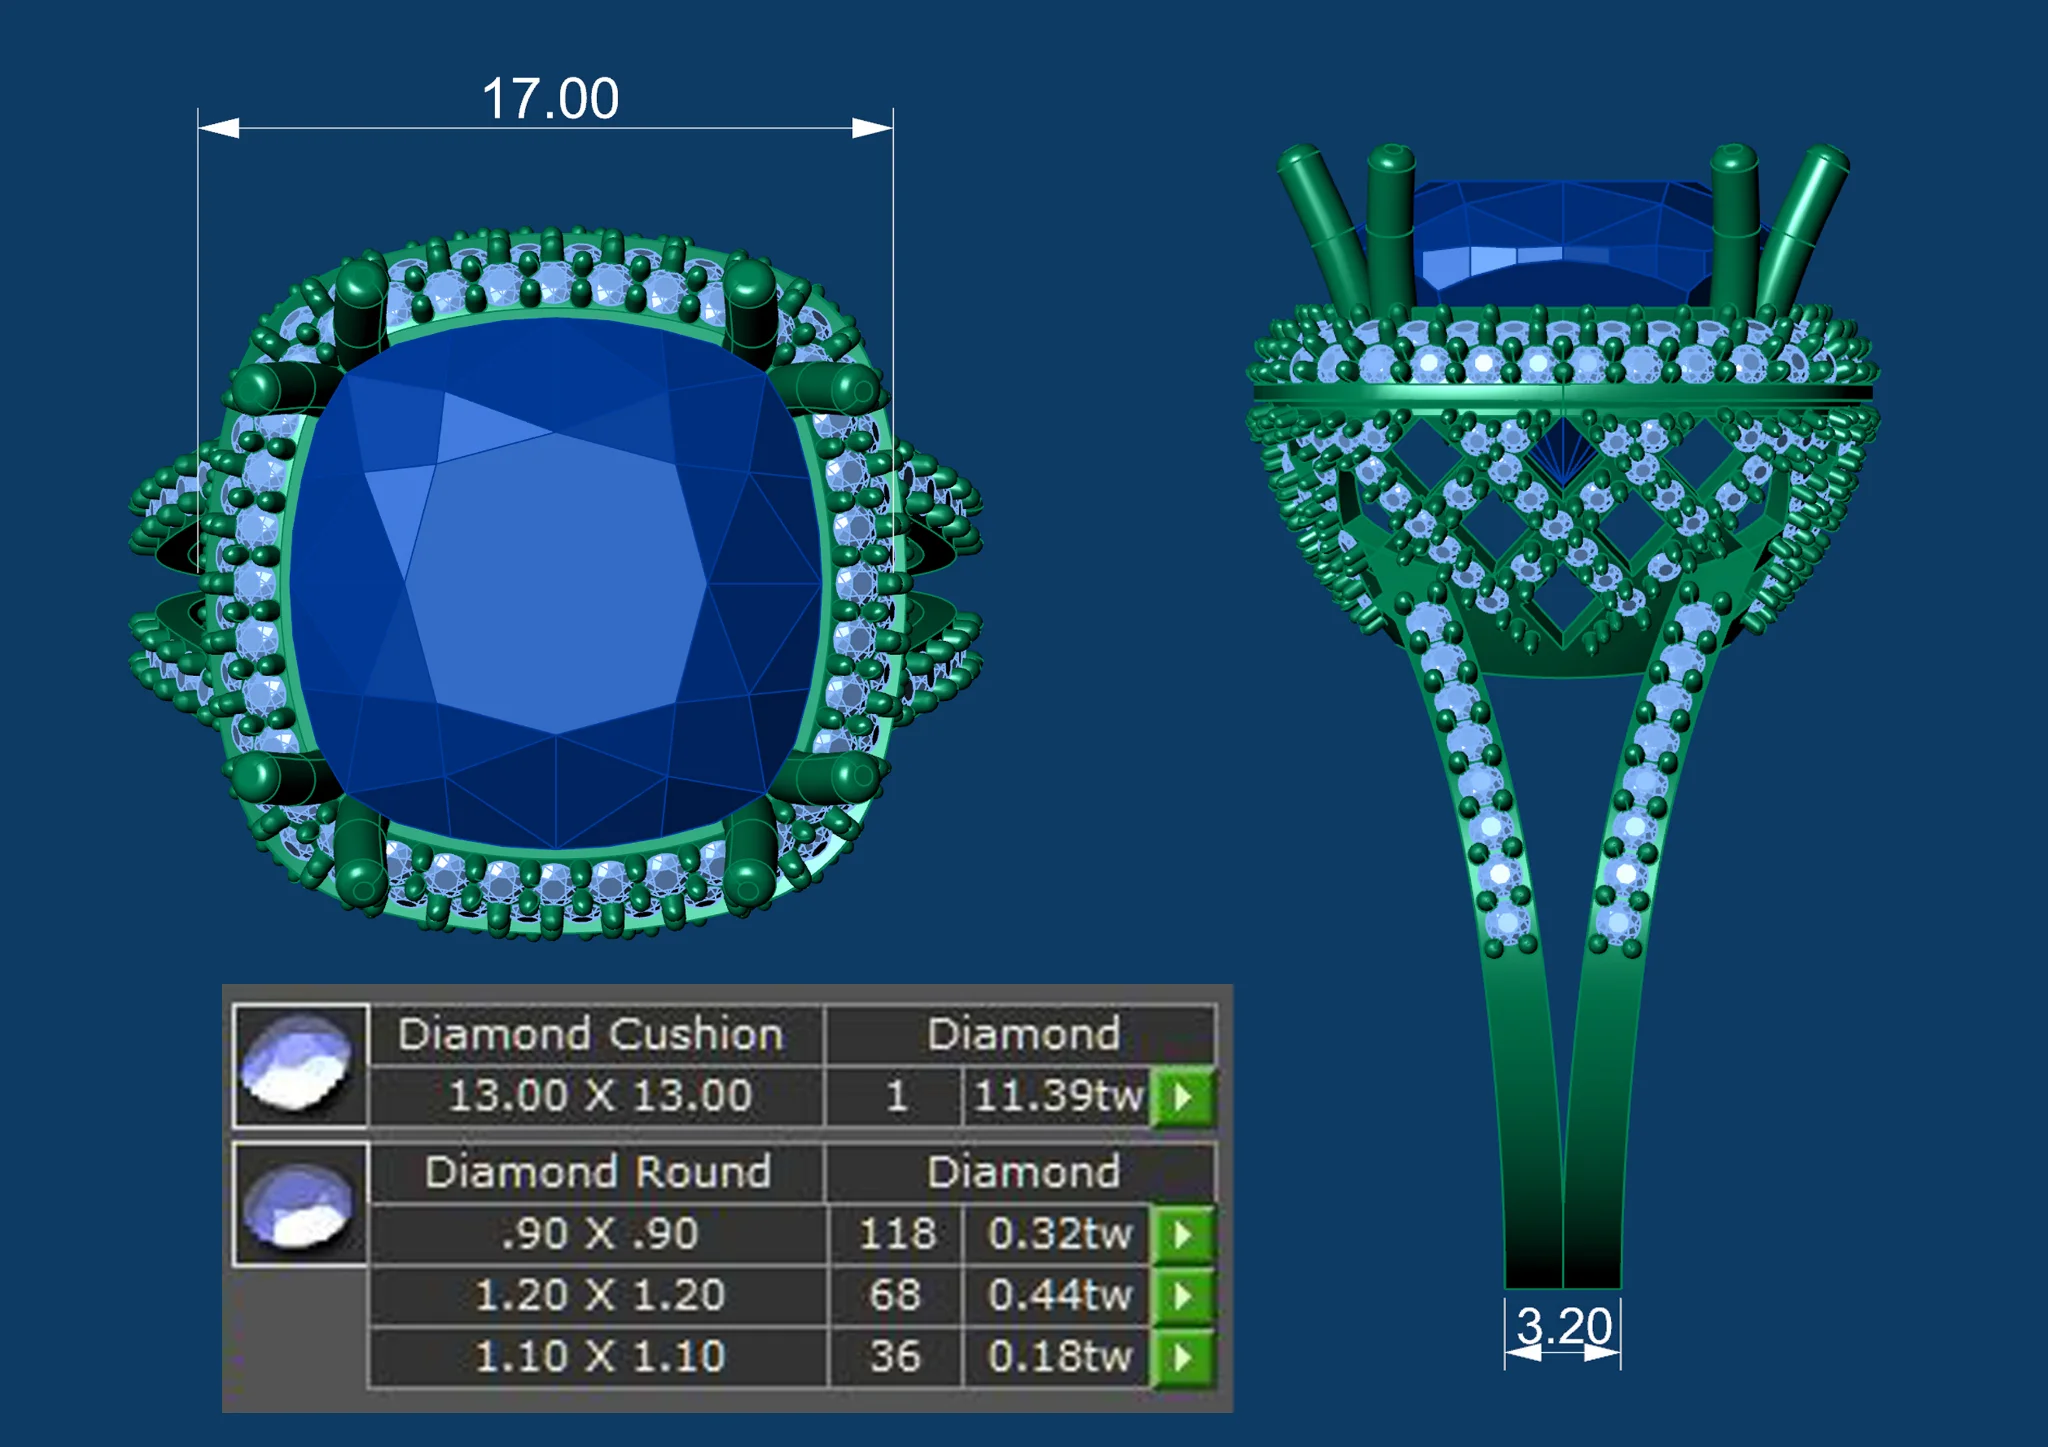
Task: Click the quantity cell showing 118
Action: pos(896,1234)
